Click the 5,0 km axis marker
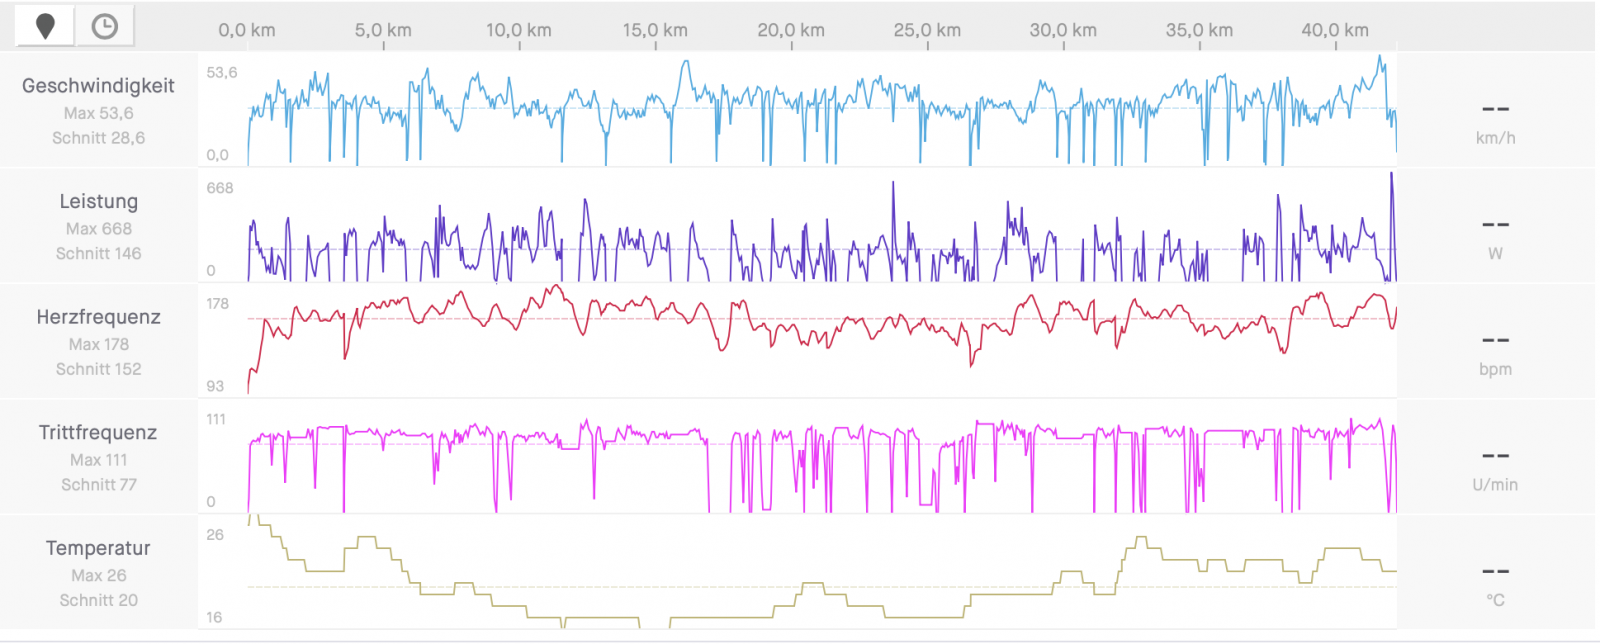Screen dimensions: 1600x644 [383, 30]
